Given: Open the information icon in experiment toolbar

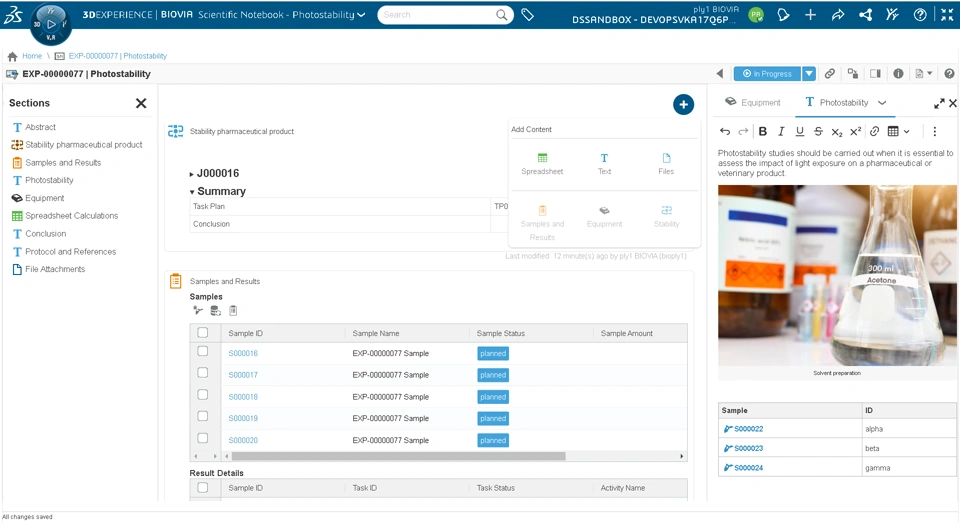Looking at the screenshot, I should click(898, 73).
